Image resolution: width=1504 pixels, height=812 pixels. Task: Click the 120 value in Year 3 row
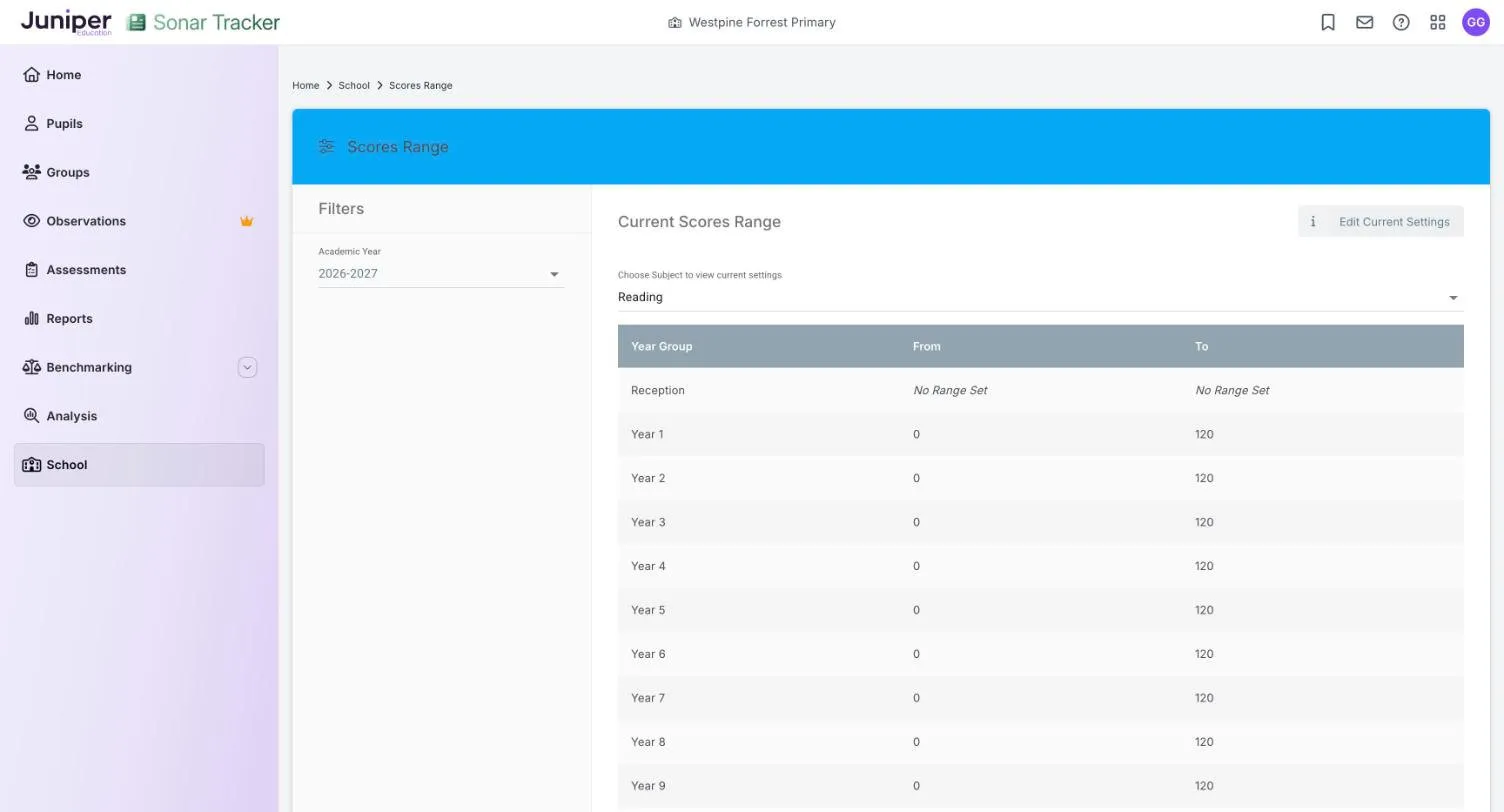click(x=1204, y=523)
